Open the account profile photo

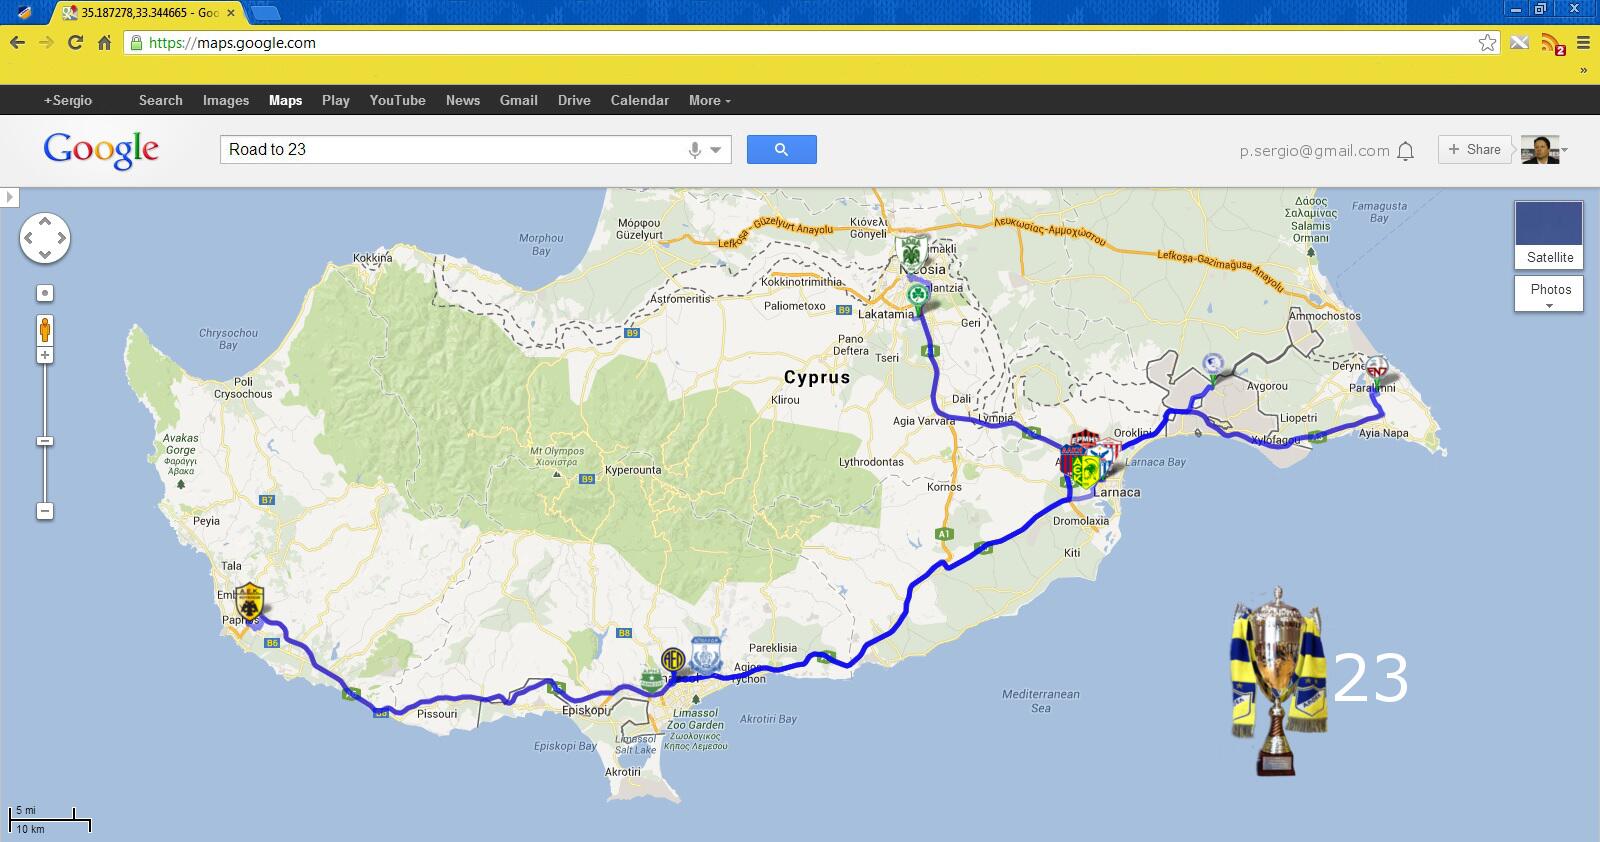pyautogui.click(x=1539, y=149)
